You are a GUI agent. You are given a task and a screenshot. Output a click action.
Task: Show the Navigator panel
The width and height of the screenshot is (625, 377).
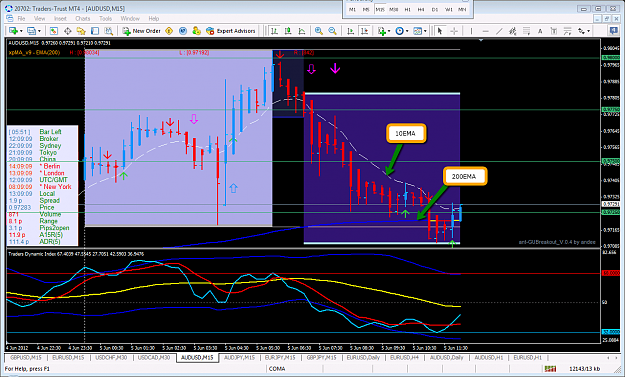(81, 31)
